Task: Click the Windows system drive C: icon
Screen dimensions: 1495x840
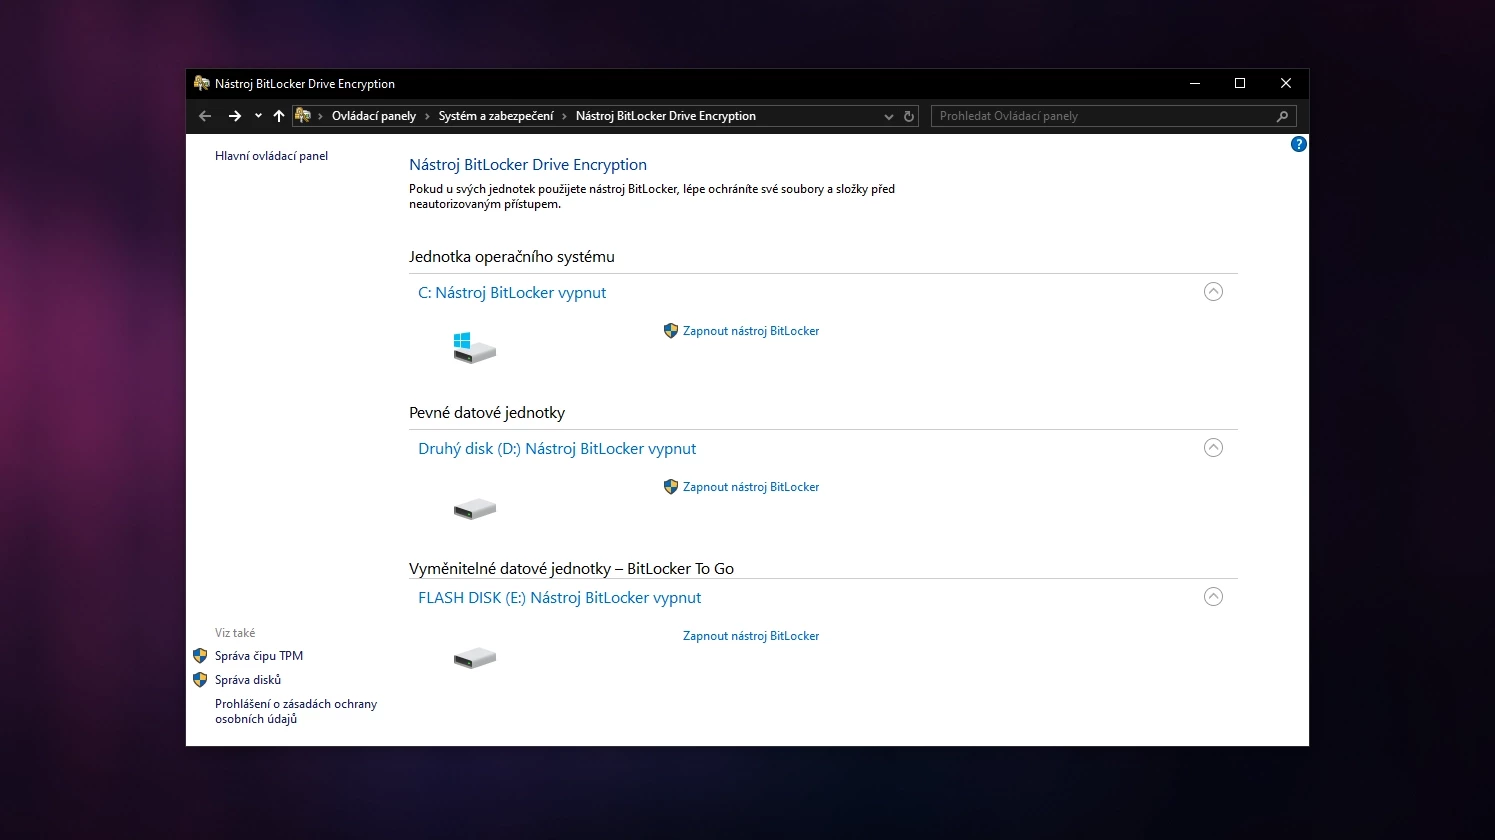Action: click(x=474, y=348)
